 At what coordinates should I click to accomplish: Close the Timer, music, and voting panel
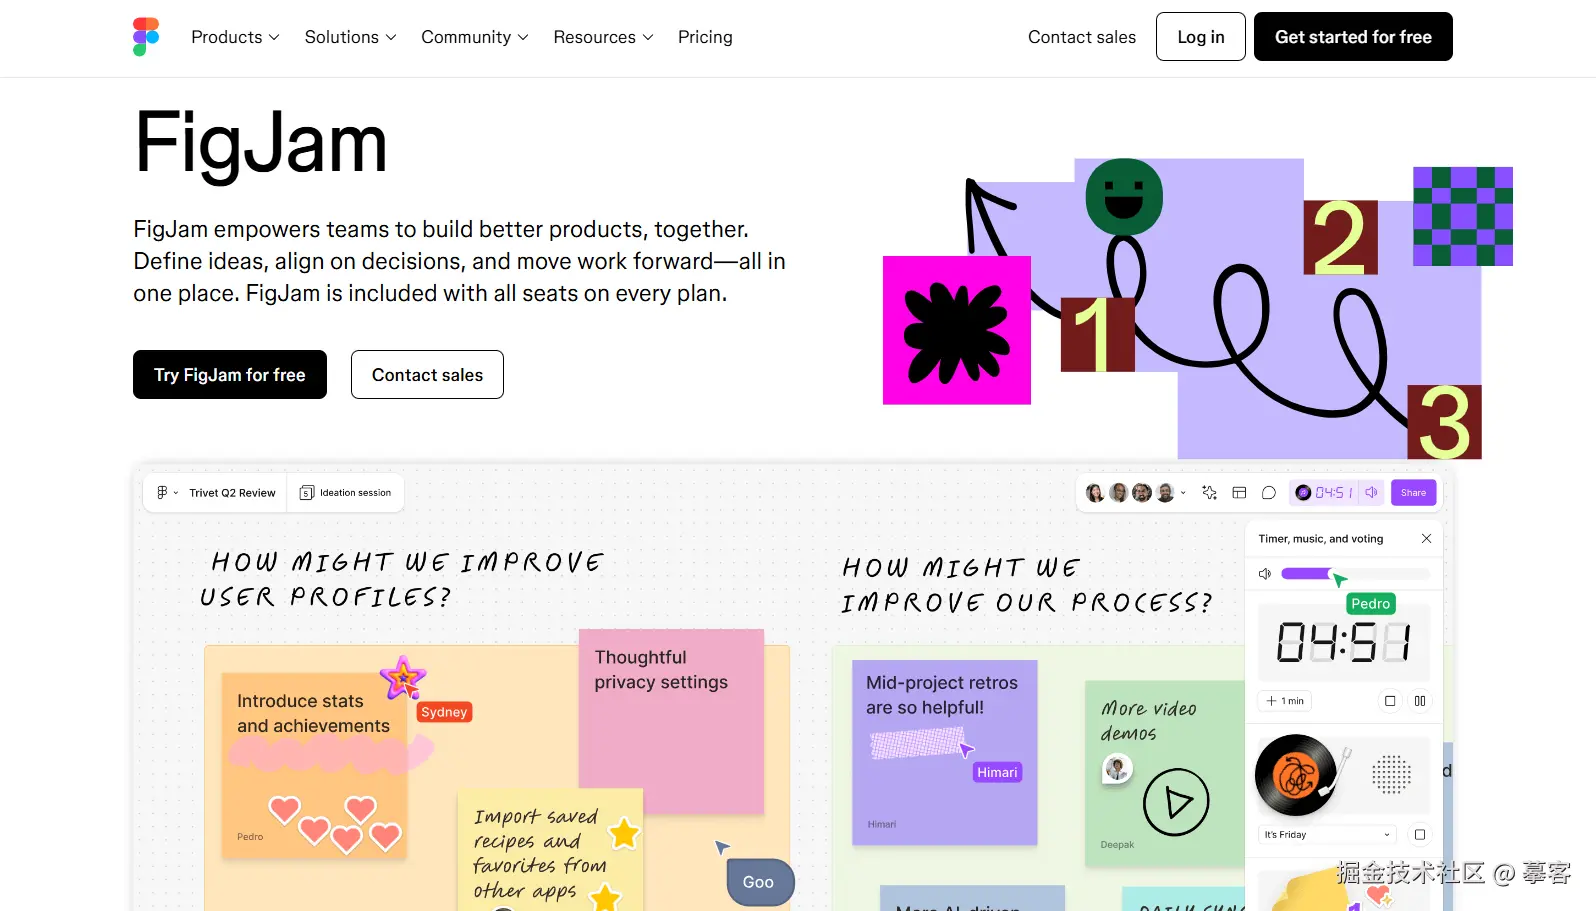[x=1426, y=539]
